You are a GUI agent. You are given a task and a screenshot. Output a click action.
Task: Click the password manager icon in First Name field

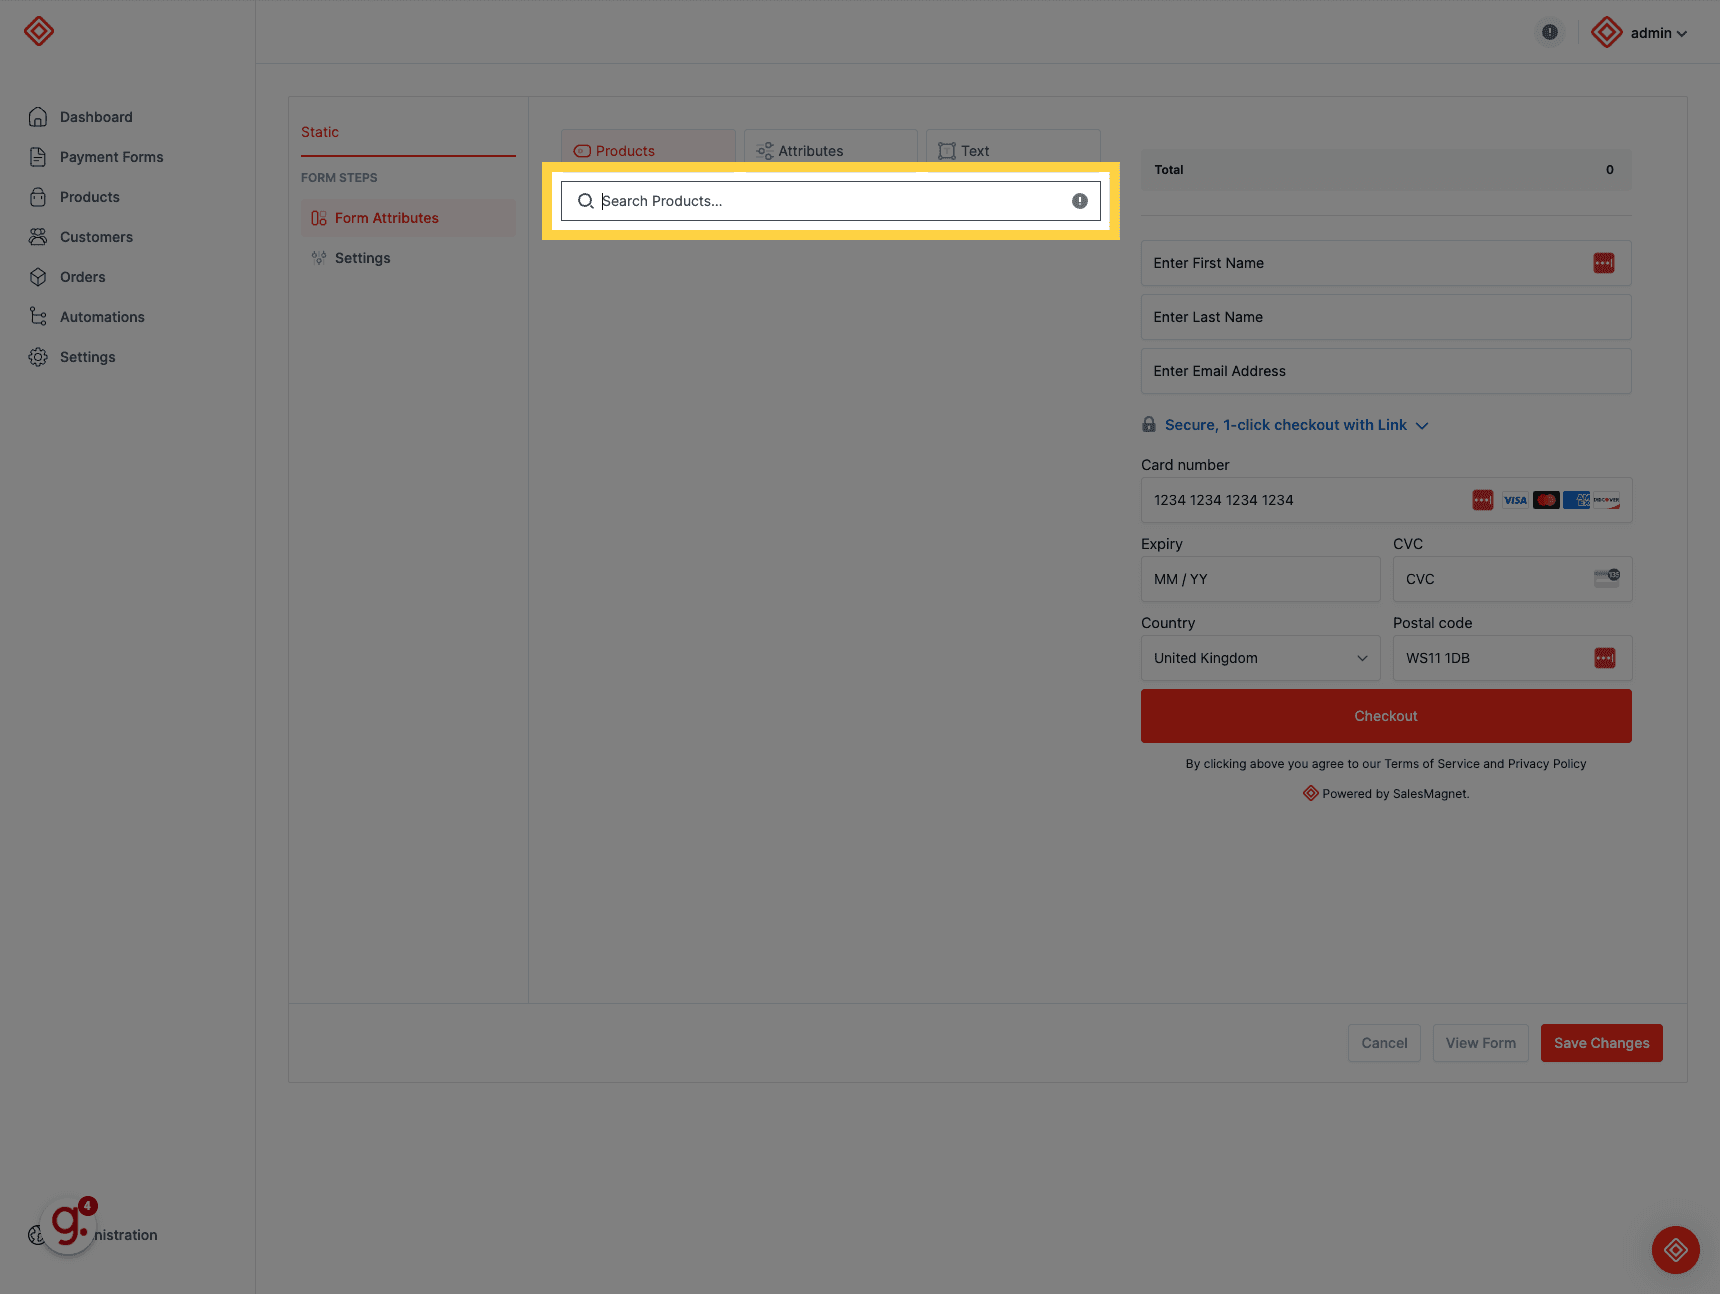[x=1604, y=263]
